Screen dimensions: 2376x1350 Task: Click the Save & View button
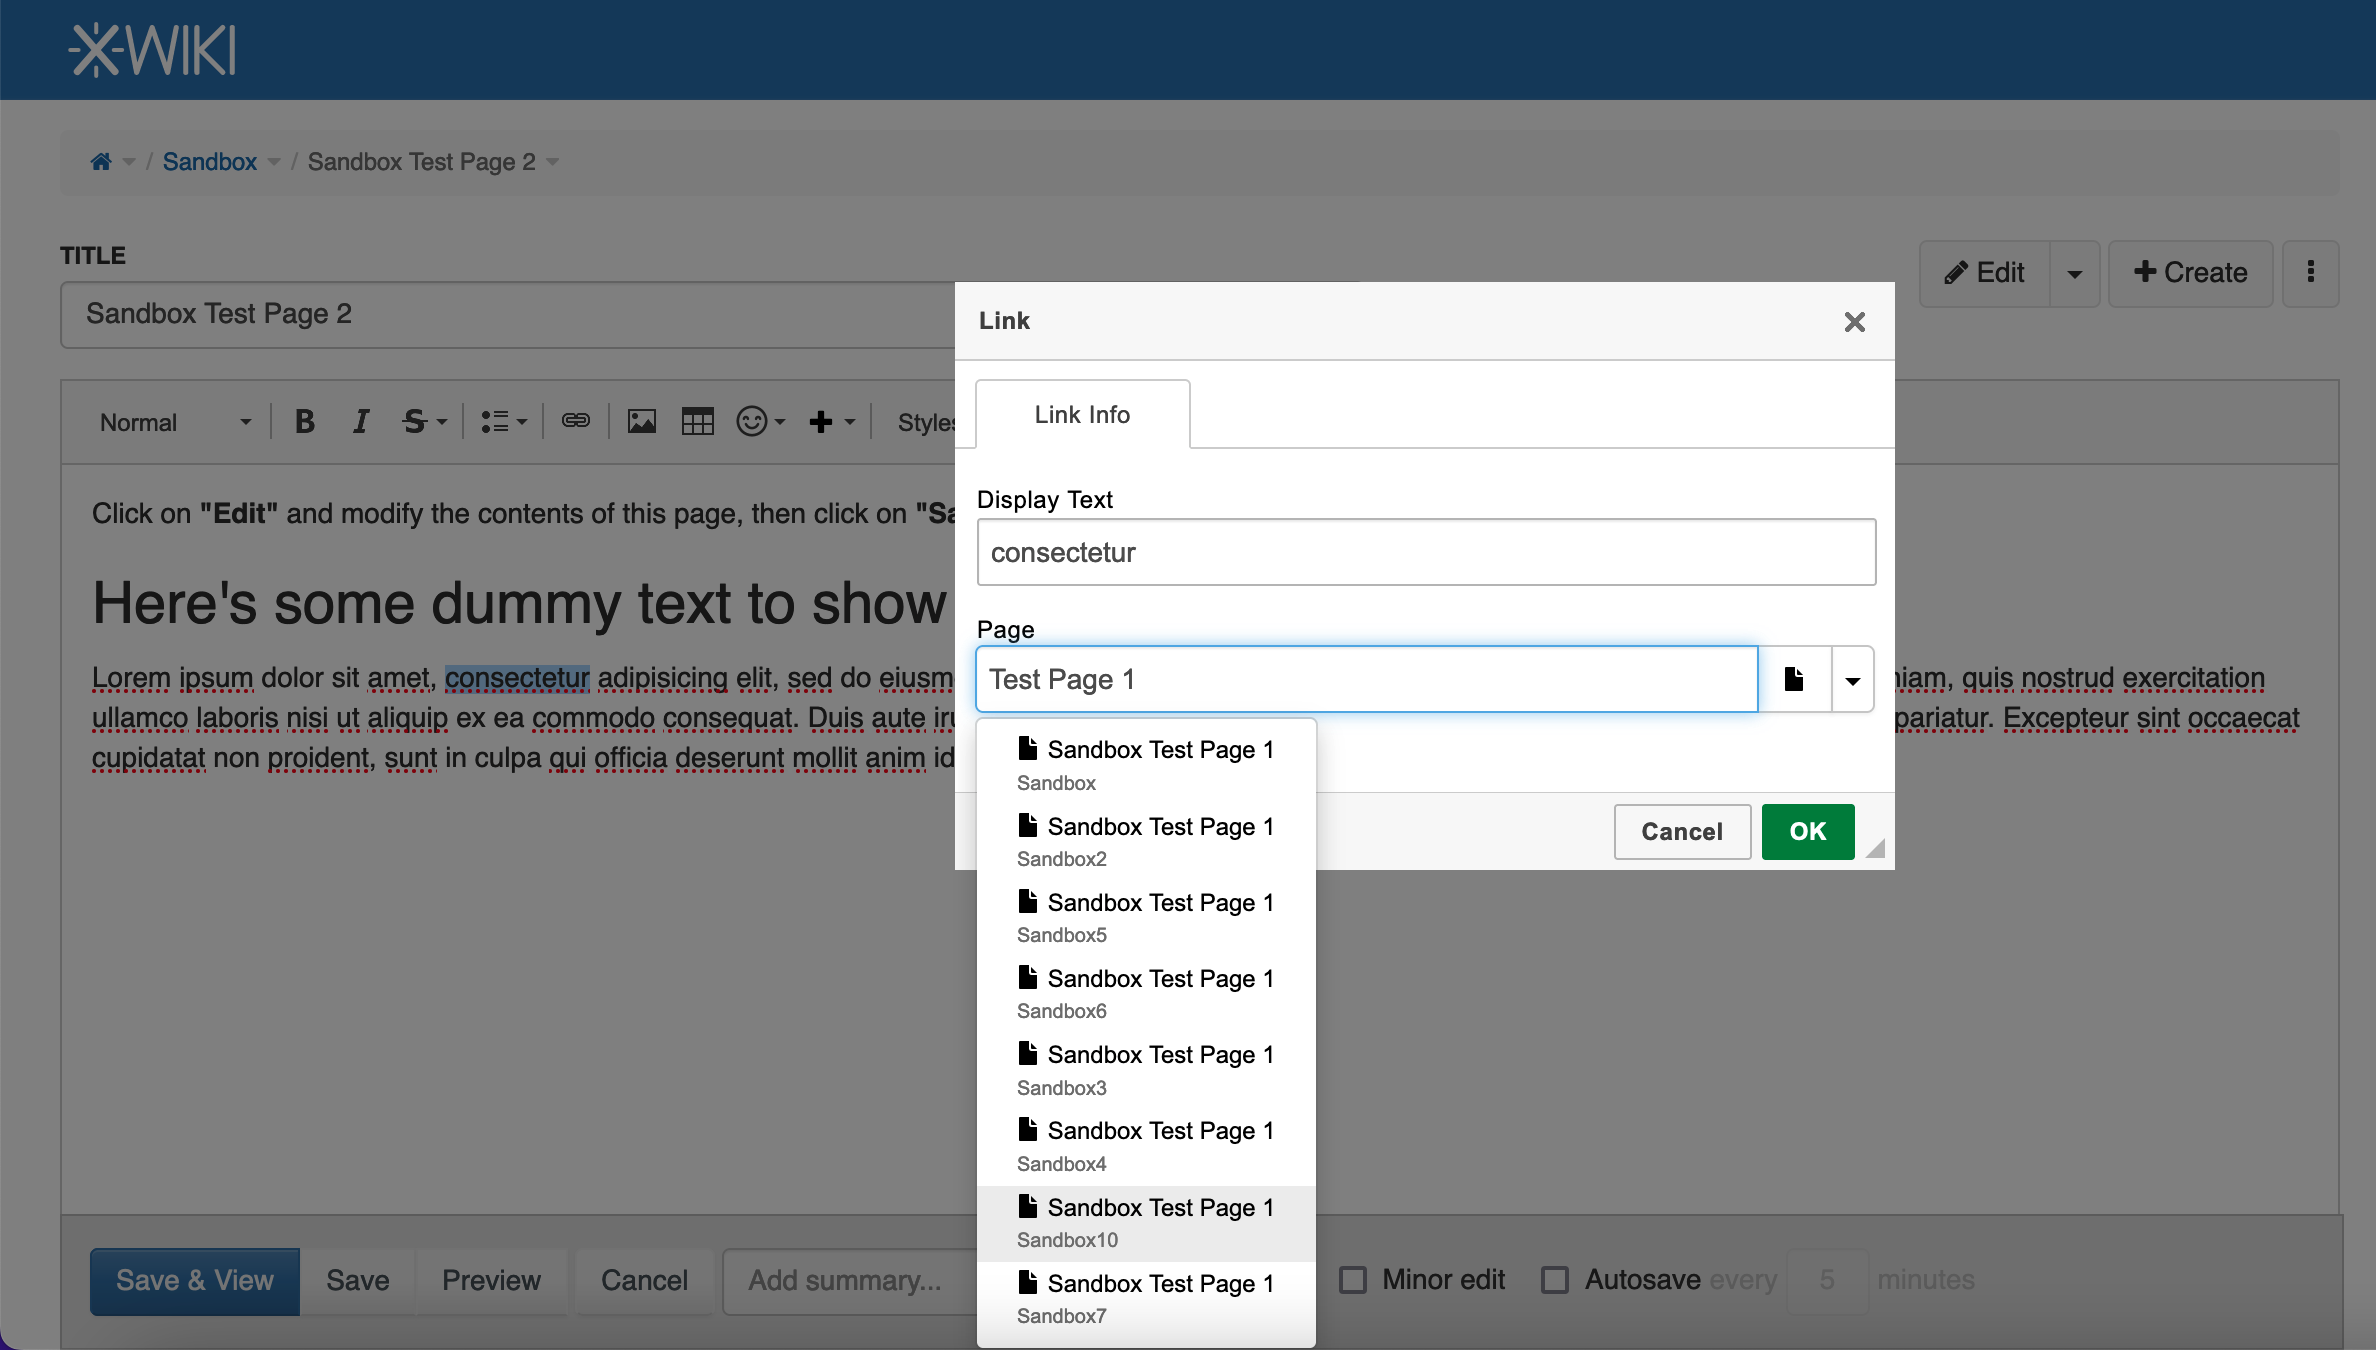click(x=195, y=1280)
